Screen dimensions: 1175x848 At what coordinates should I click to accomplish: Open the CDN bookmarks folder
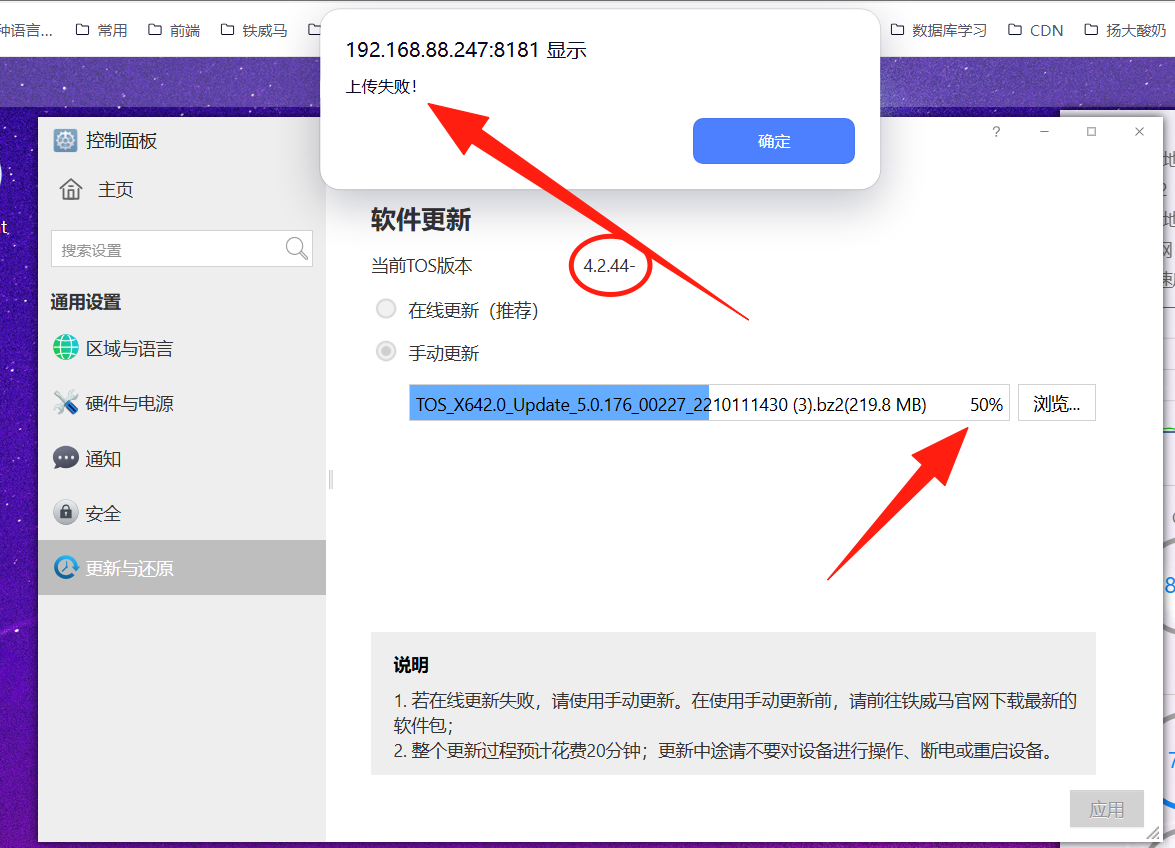pyautogui.click(x=1035, y=30)
